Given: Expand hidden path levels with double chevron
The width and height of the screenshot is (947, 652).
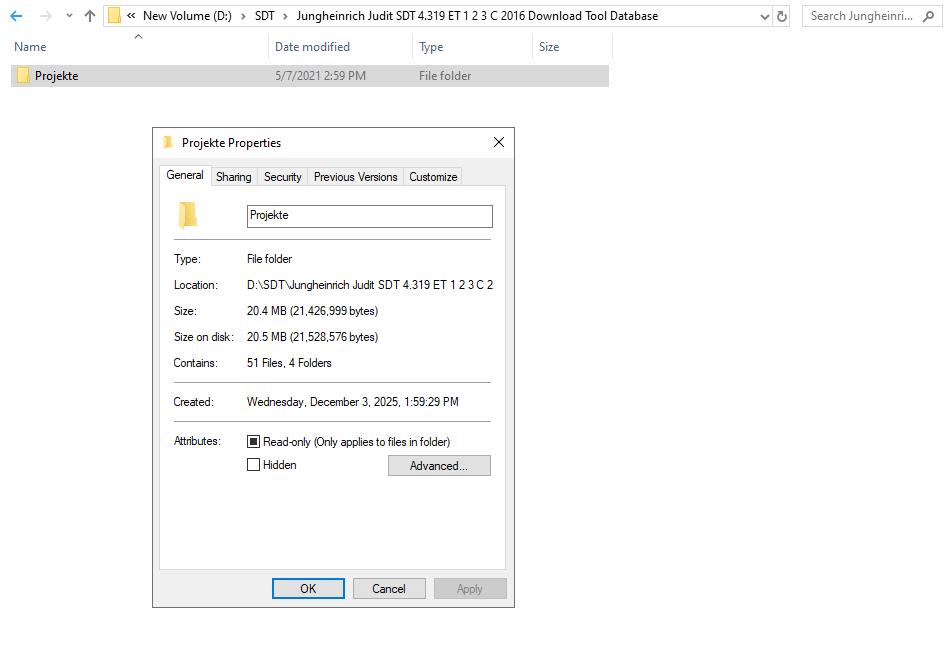Looking at the screenshot, I should [131, 16].
